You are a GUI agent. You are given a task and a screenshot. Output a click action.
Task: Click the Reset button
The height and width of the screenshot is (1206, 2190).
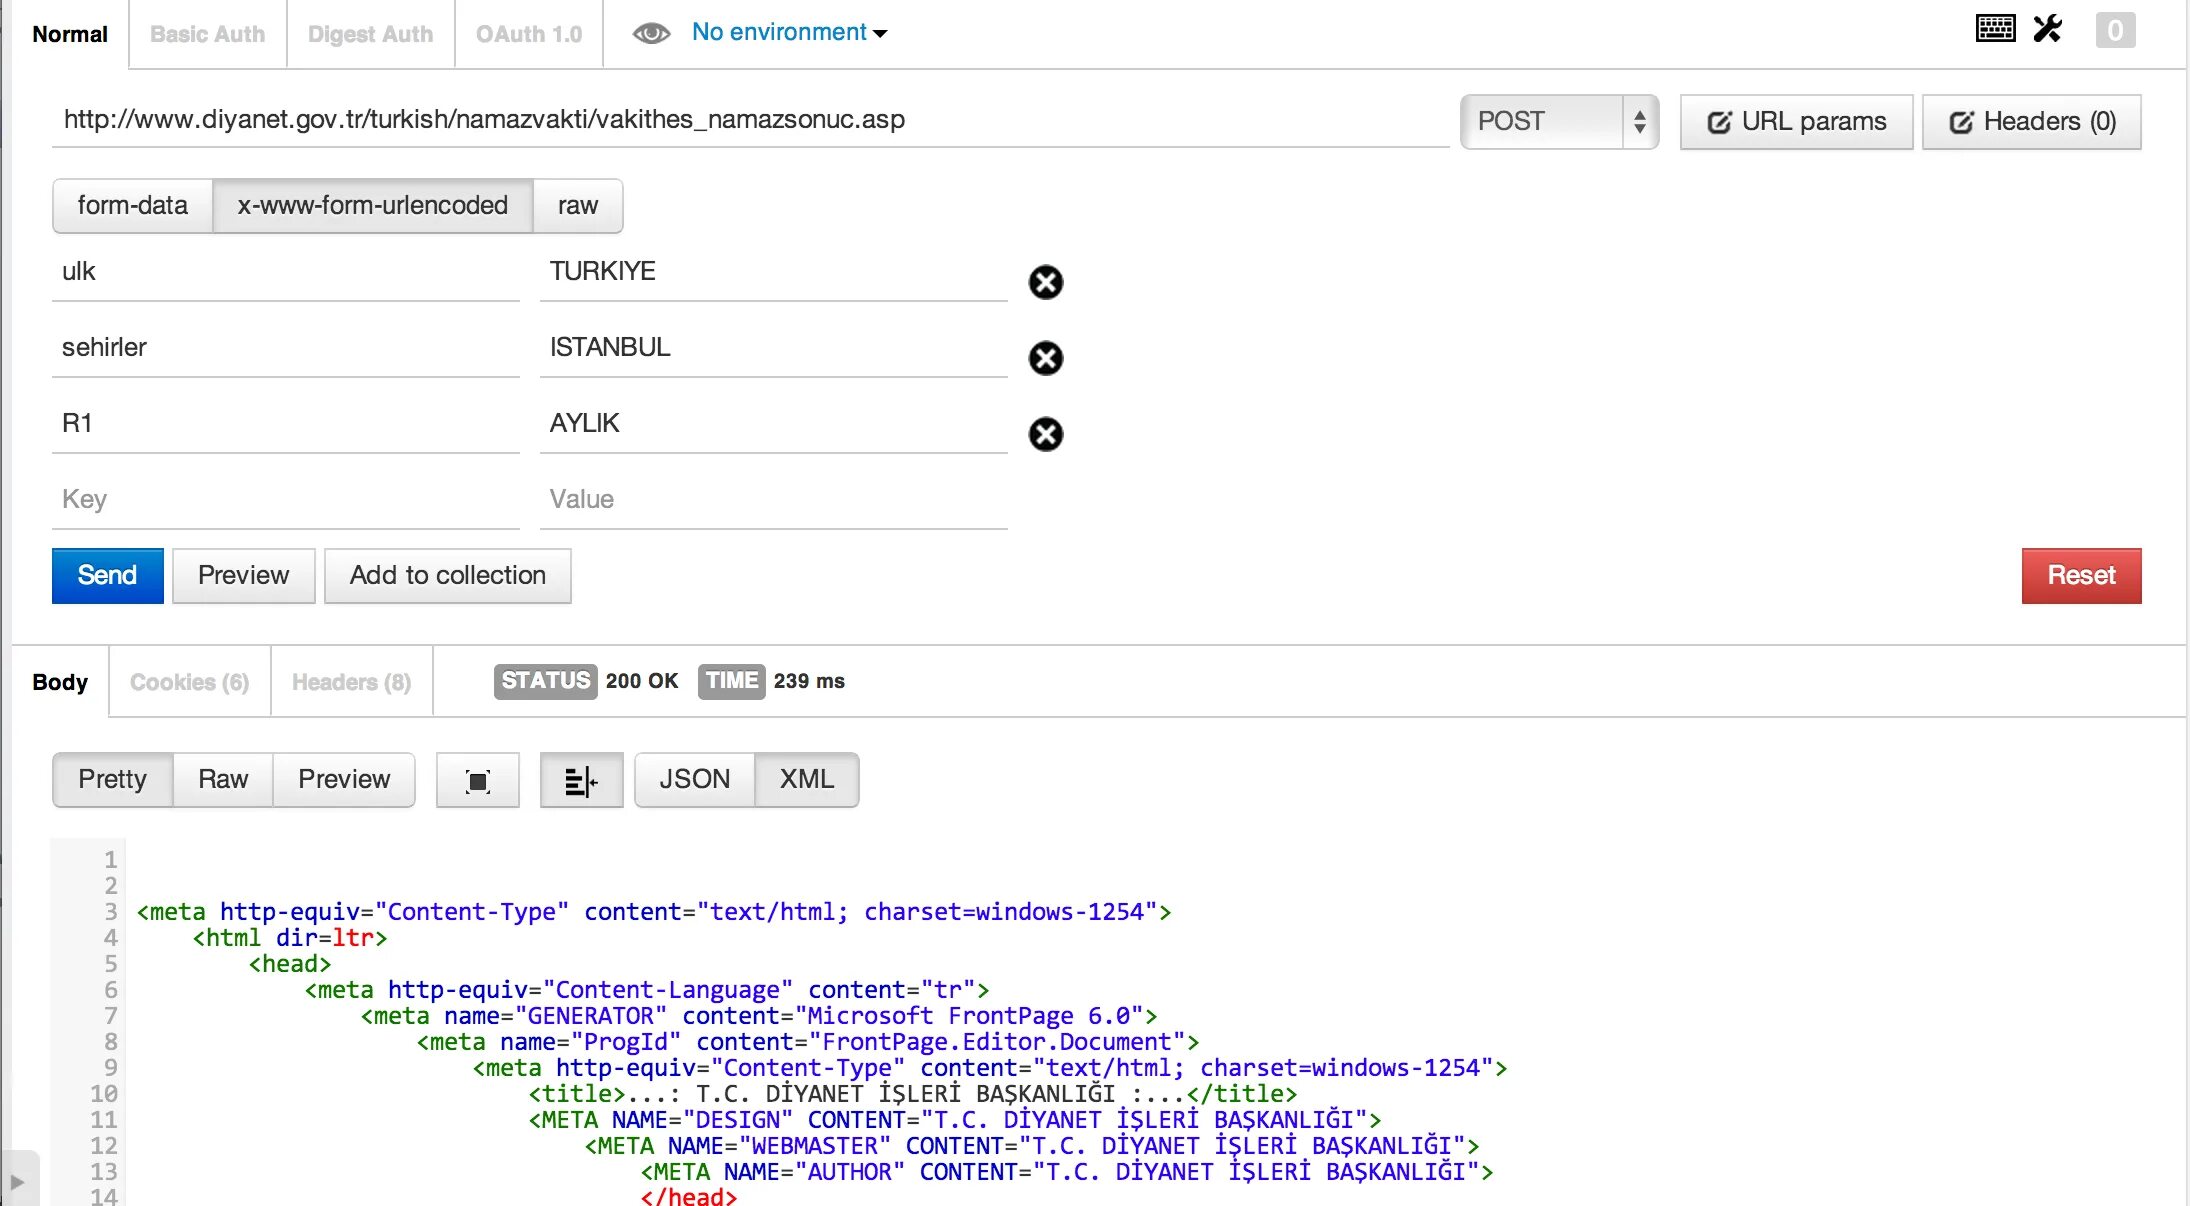(x=2080, y=575)
